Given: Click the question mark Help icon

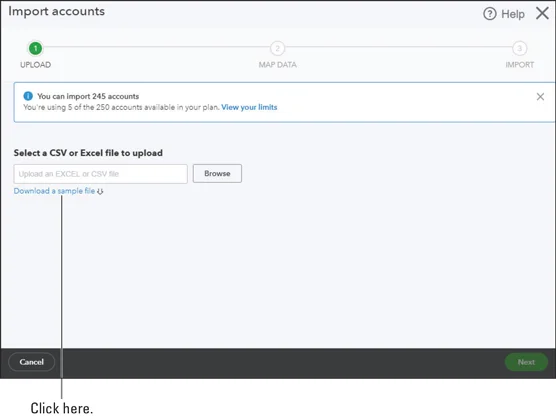Looking at the screenshot, I should [490, 14].
